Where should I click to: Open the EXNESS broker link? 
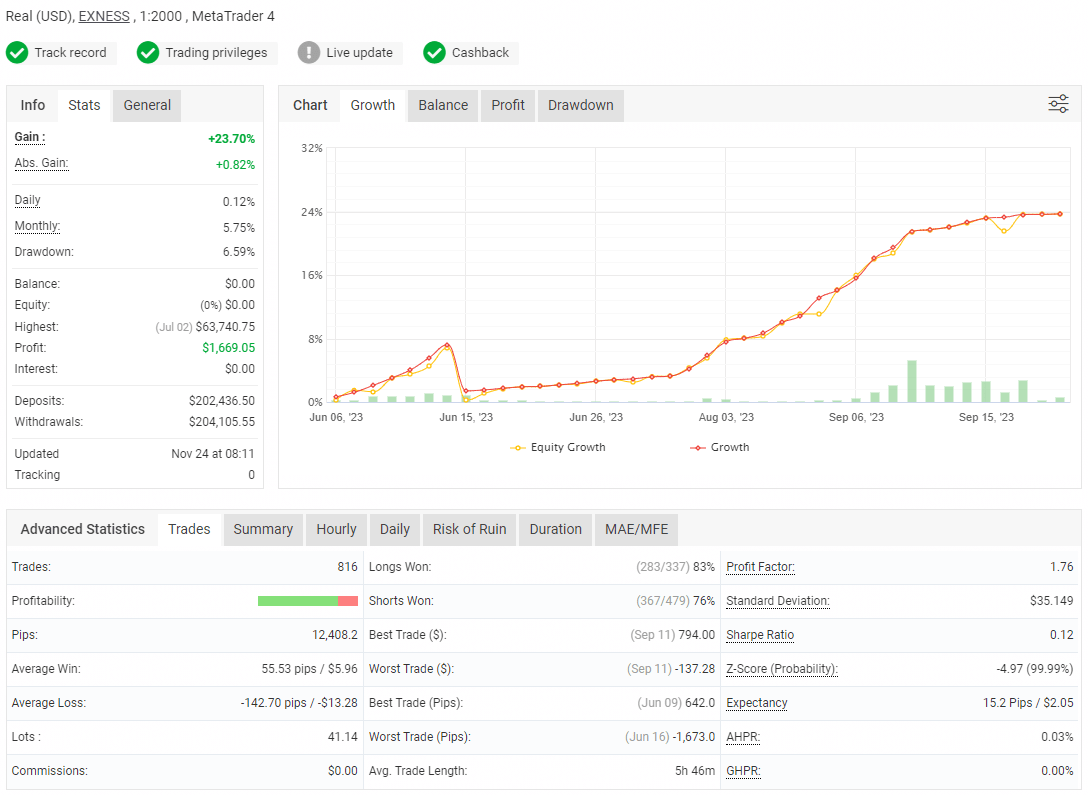pyautogui.click(x=104, y=16)
